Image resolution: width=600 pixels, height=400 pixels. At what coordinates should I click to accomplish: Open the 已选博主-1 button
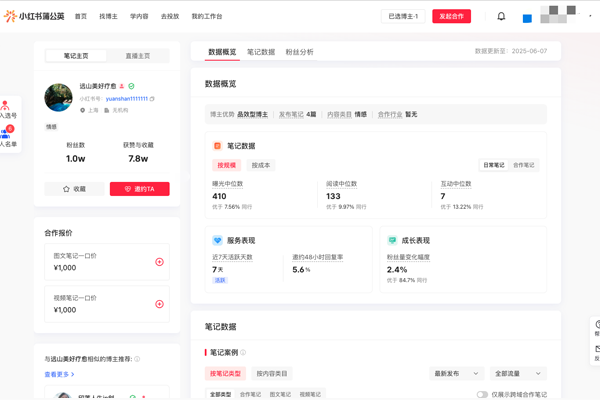click(x=403, y=16)
